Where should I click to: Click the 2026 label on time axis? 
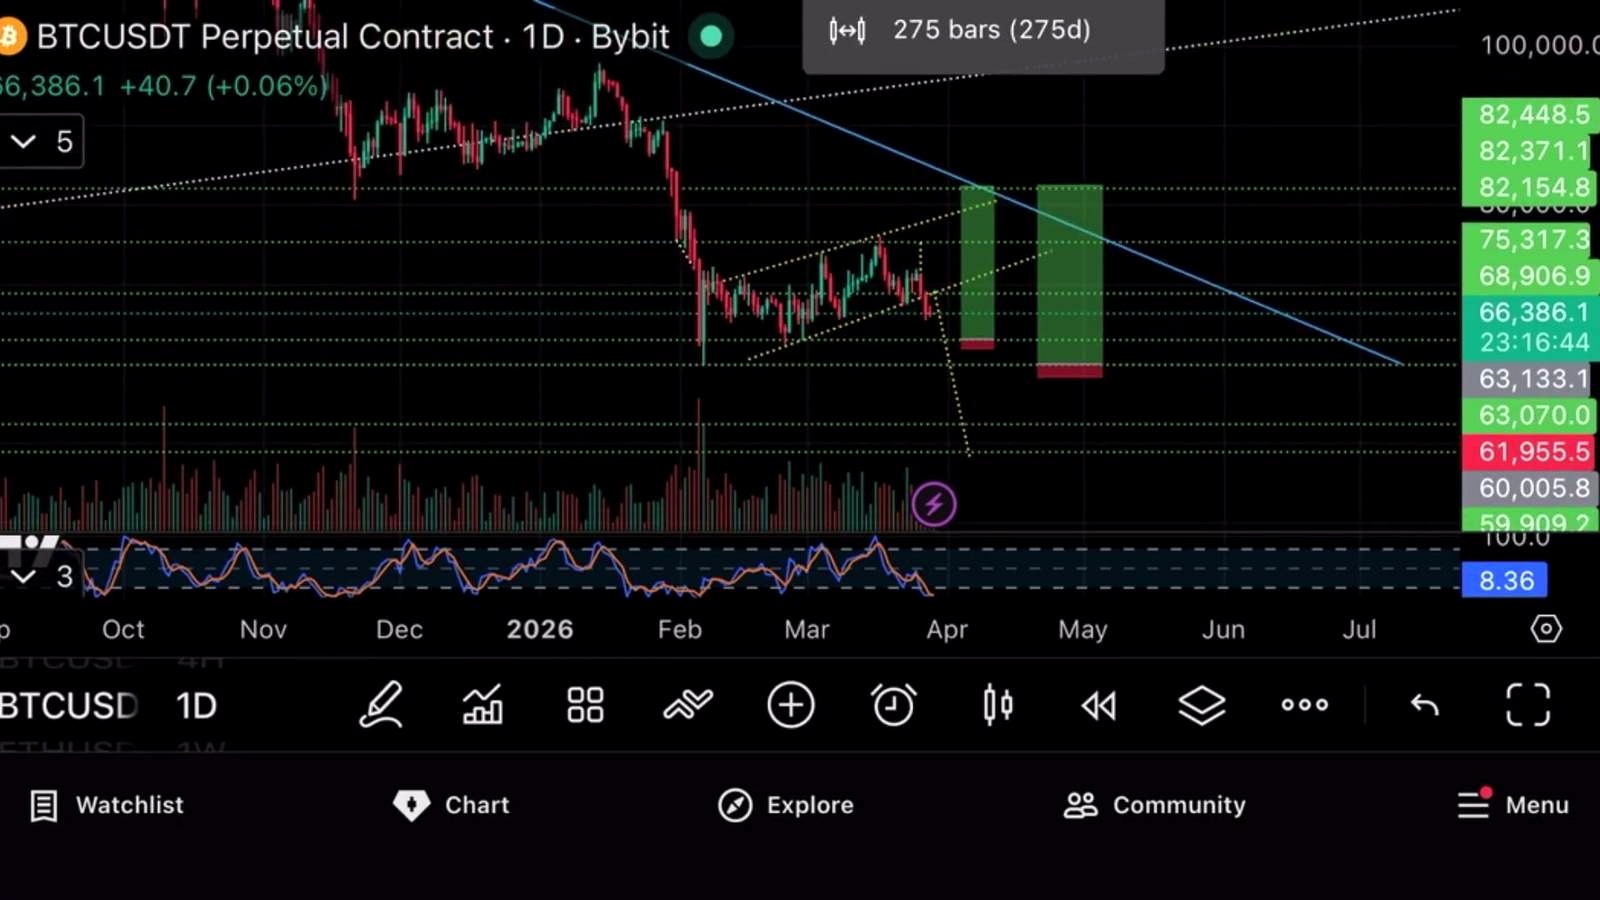[x=540, y=629]
